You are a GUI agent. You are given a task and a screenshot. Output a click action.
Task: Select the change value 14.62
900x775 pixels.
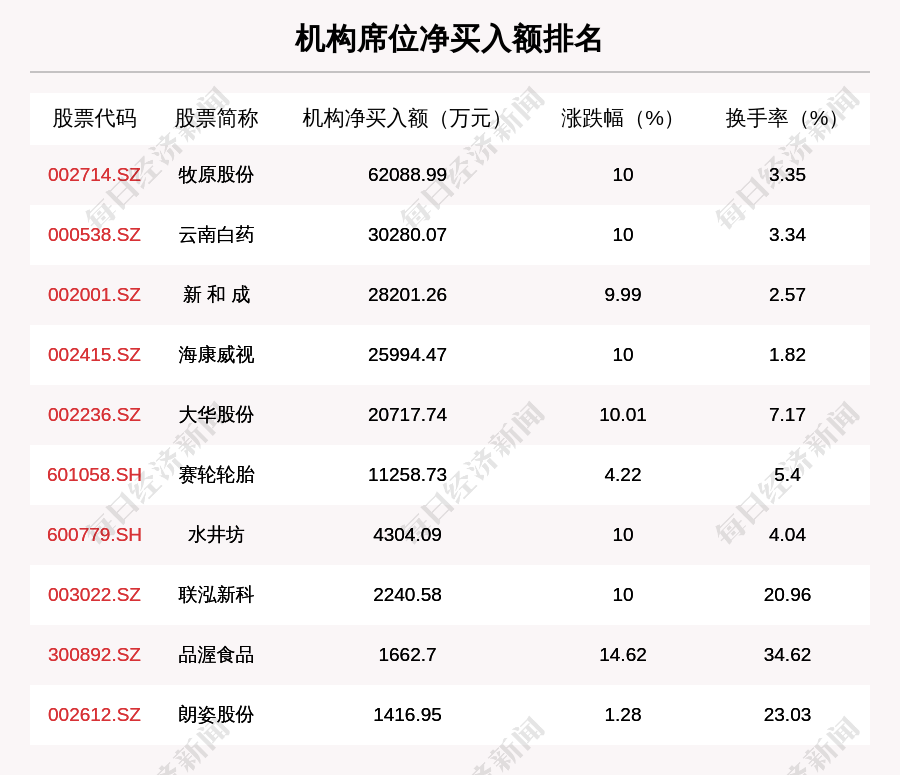tap(623, 654)
